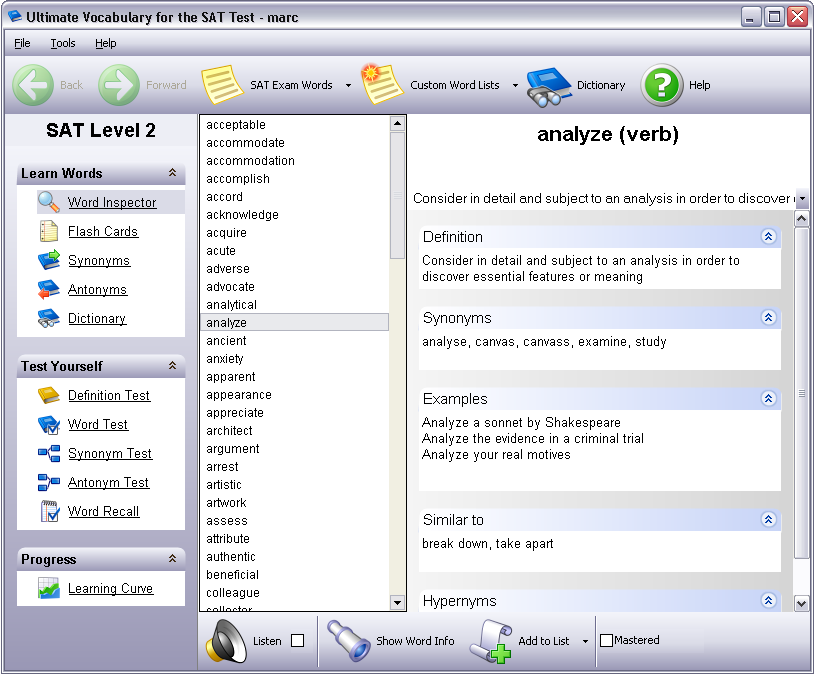The image size is (815, 674).
Task: Click the sidebar Dictionary binoculars icon
Action: pos(49,319)
